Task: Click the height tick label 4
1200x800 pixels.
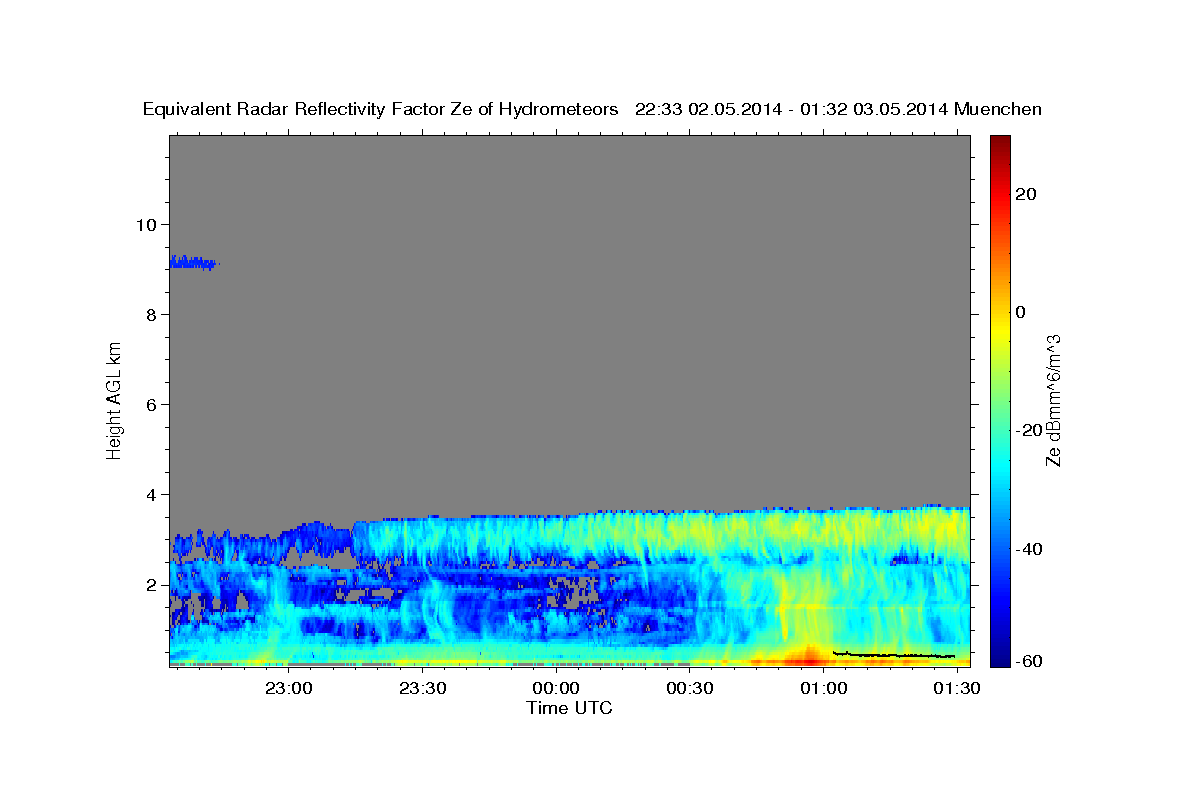Action: pos(153,494)
